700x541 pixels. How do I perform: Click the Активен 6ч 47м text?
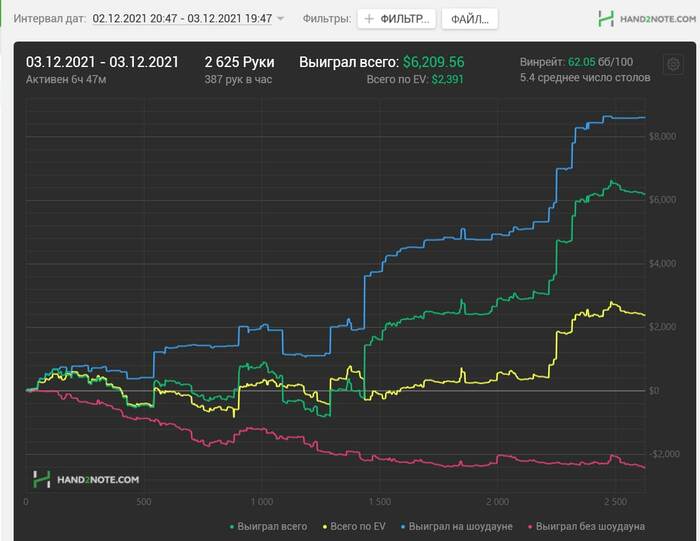[x=66, y=79]
